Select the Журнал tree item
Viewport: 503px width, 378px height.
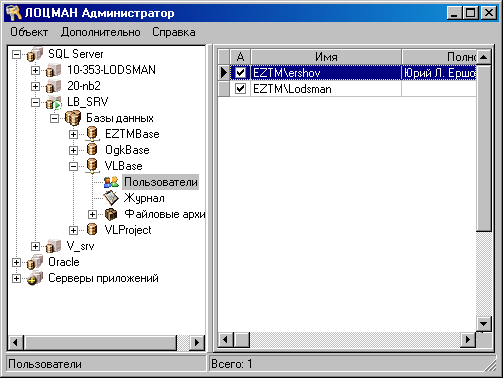pos(144,198)
